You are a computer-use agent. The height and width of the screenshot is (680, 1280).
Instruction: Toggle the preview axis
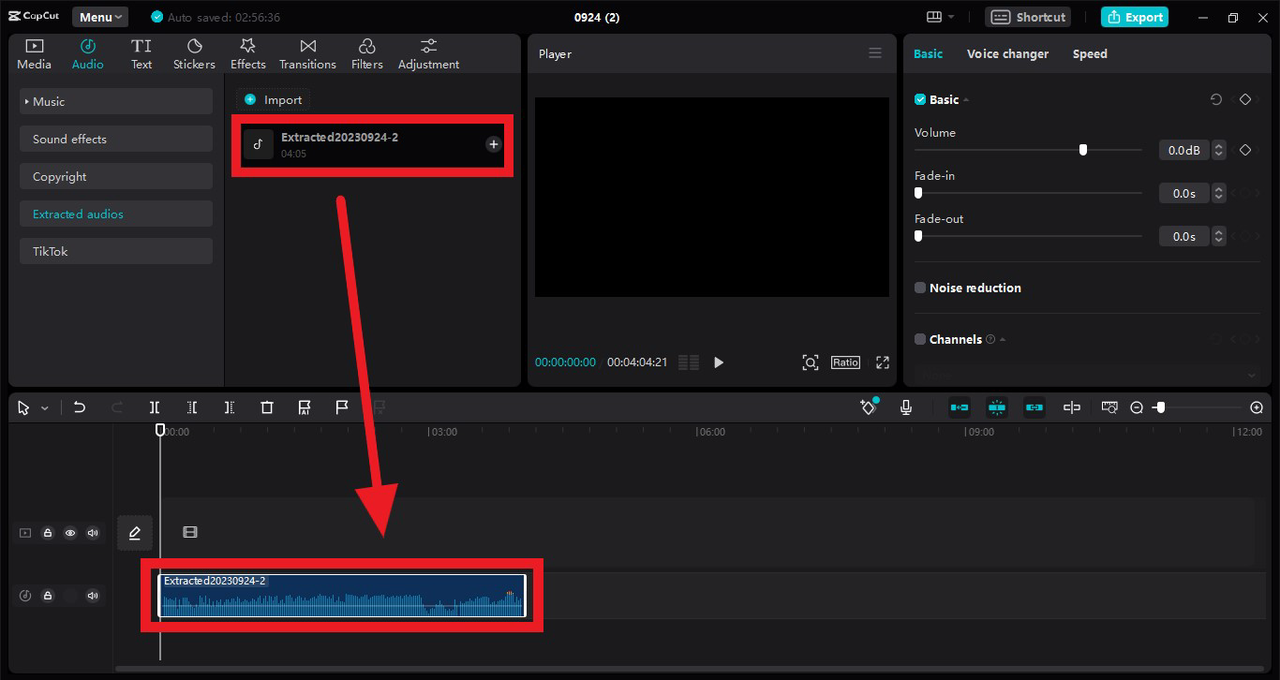click(x=1072, y=408)
